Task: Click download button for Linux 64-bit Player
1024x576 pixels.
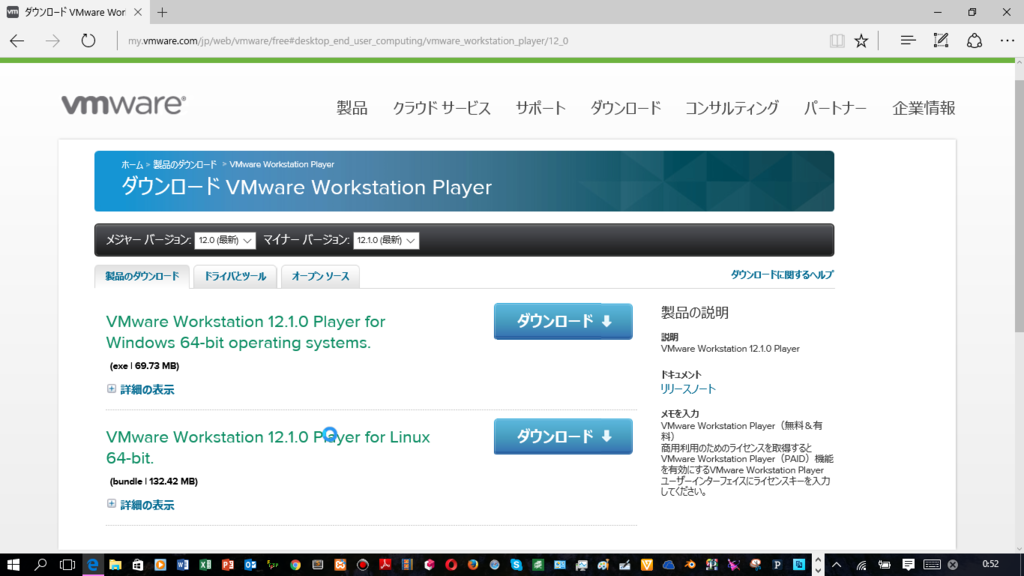Action: point(563,436)
